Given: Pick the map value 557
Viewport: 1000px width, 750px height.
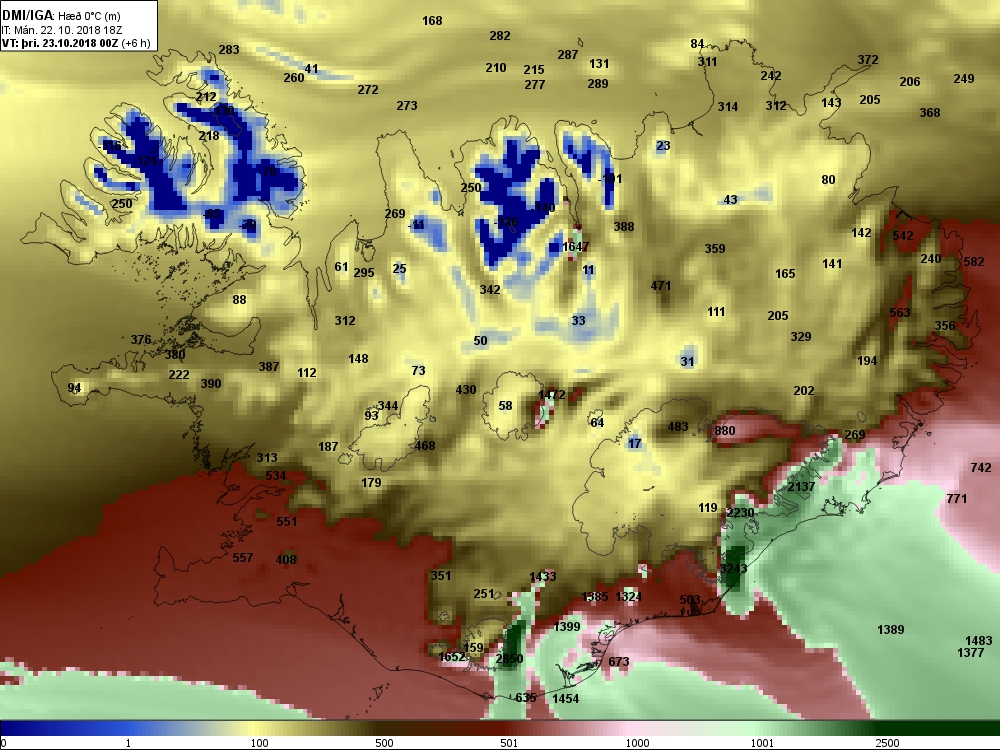Looking at the screenshot, I should pyautogui.click(x=242, y=557).
